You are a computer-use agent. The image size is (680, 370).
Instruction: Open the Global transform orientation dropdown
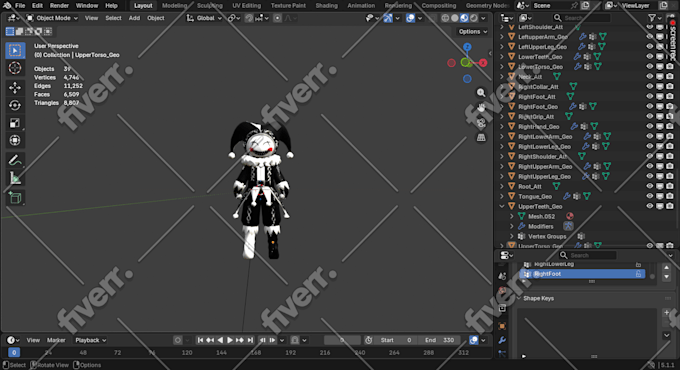204,18
